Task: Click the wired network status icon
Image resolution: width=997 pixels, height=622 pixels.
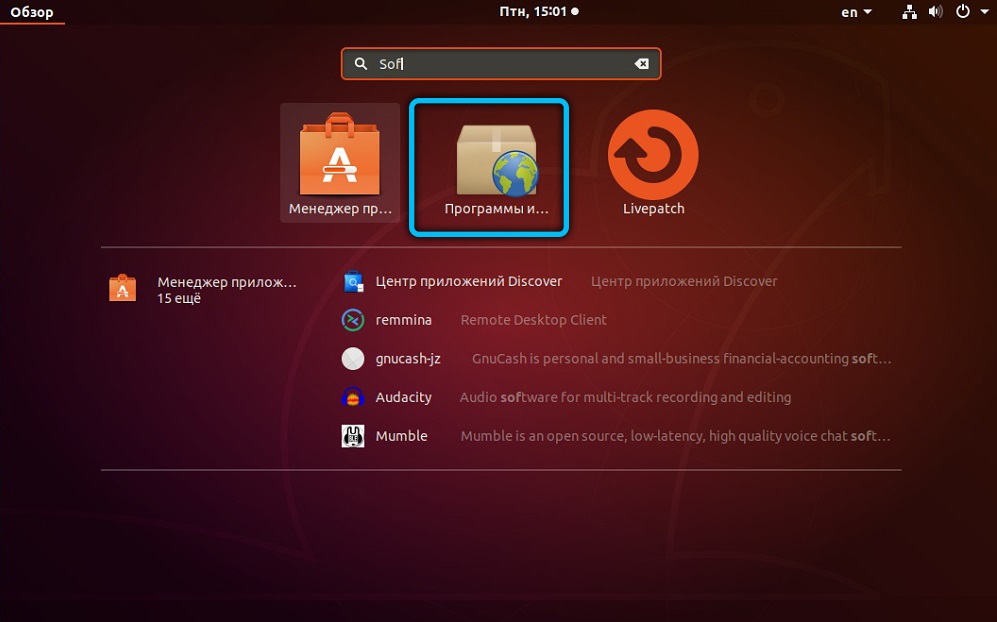Action: pos(909,11)
